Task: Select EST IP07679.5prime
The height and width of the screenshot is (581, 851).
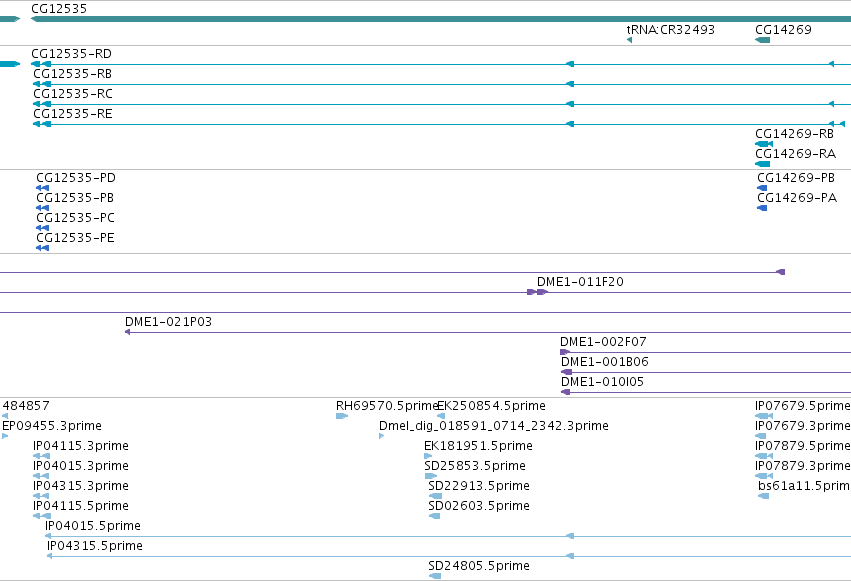Action: coord(803,406)
